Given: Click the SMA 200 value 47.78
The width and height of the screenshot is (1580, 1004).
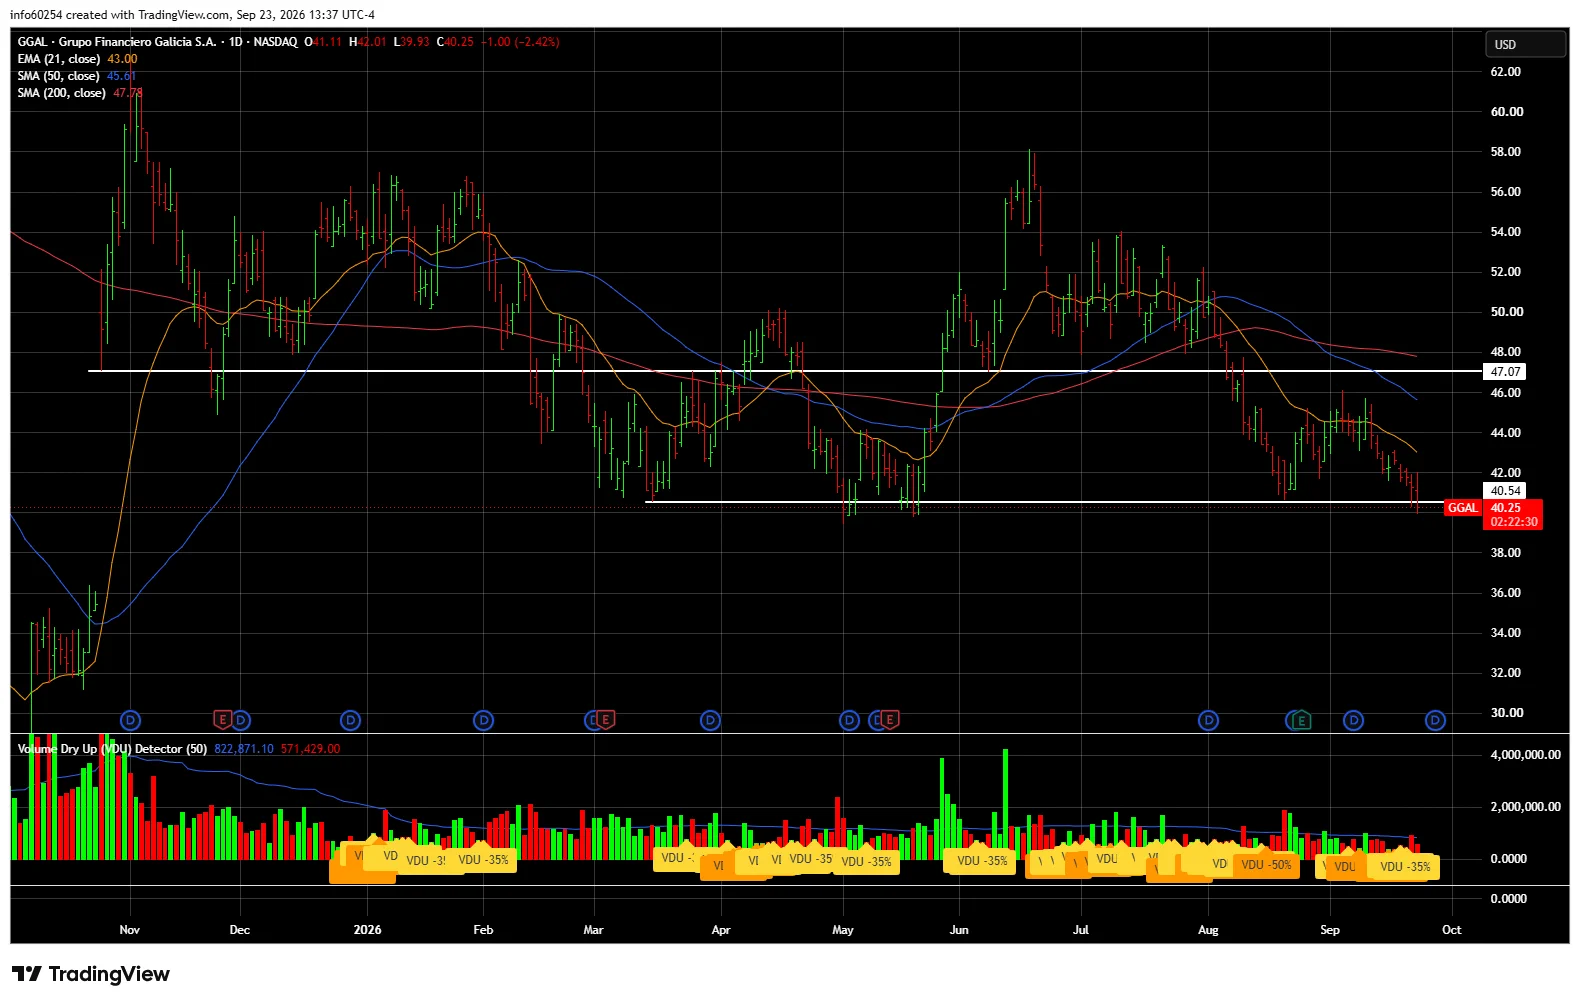Looking at the screenshot, I should point(128,93).
